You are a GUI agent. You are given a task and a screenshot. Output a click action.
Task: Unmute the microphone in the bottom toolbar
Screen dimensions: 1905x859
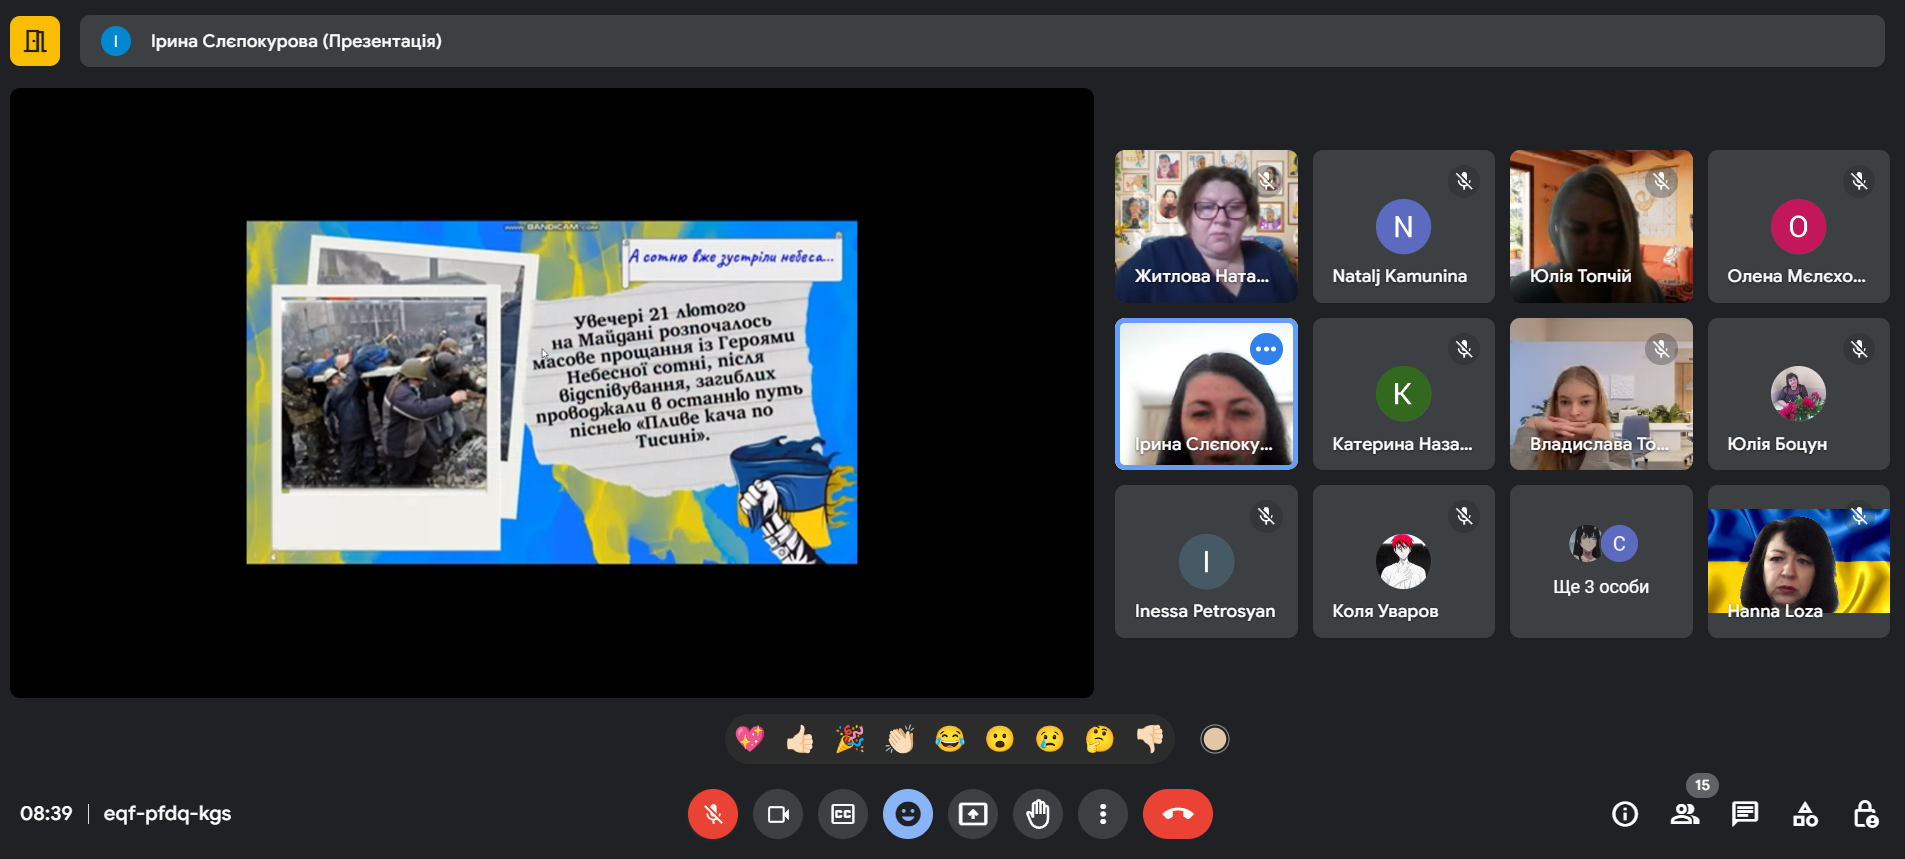(712, 814)
